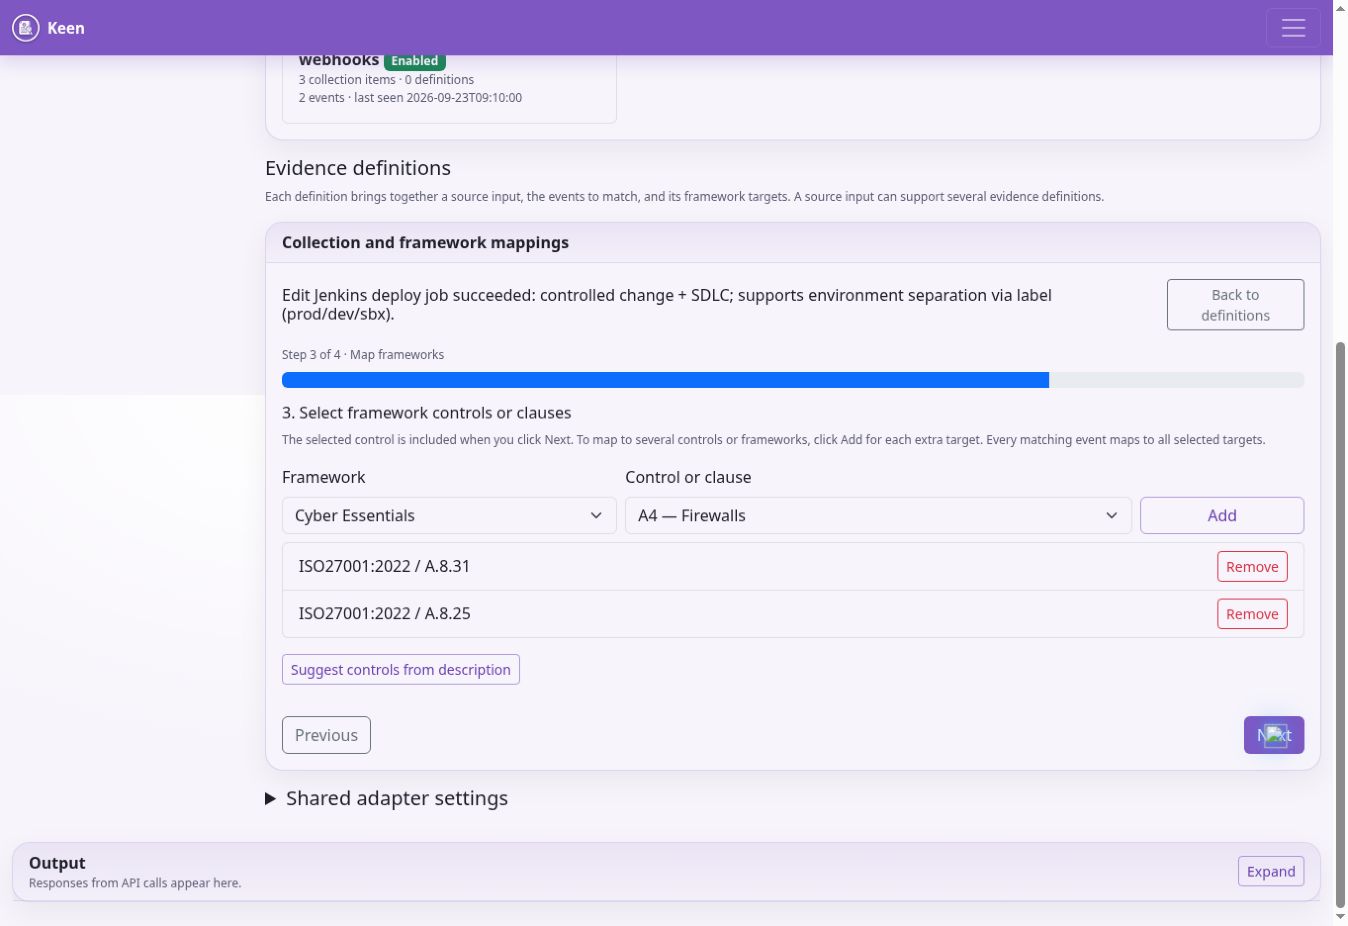Click the Edit Jenkins deploy job description text
This screenshot has width=1348, height=926.
(x=667, y=305)
